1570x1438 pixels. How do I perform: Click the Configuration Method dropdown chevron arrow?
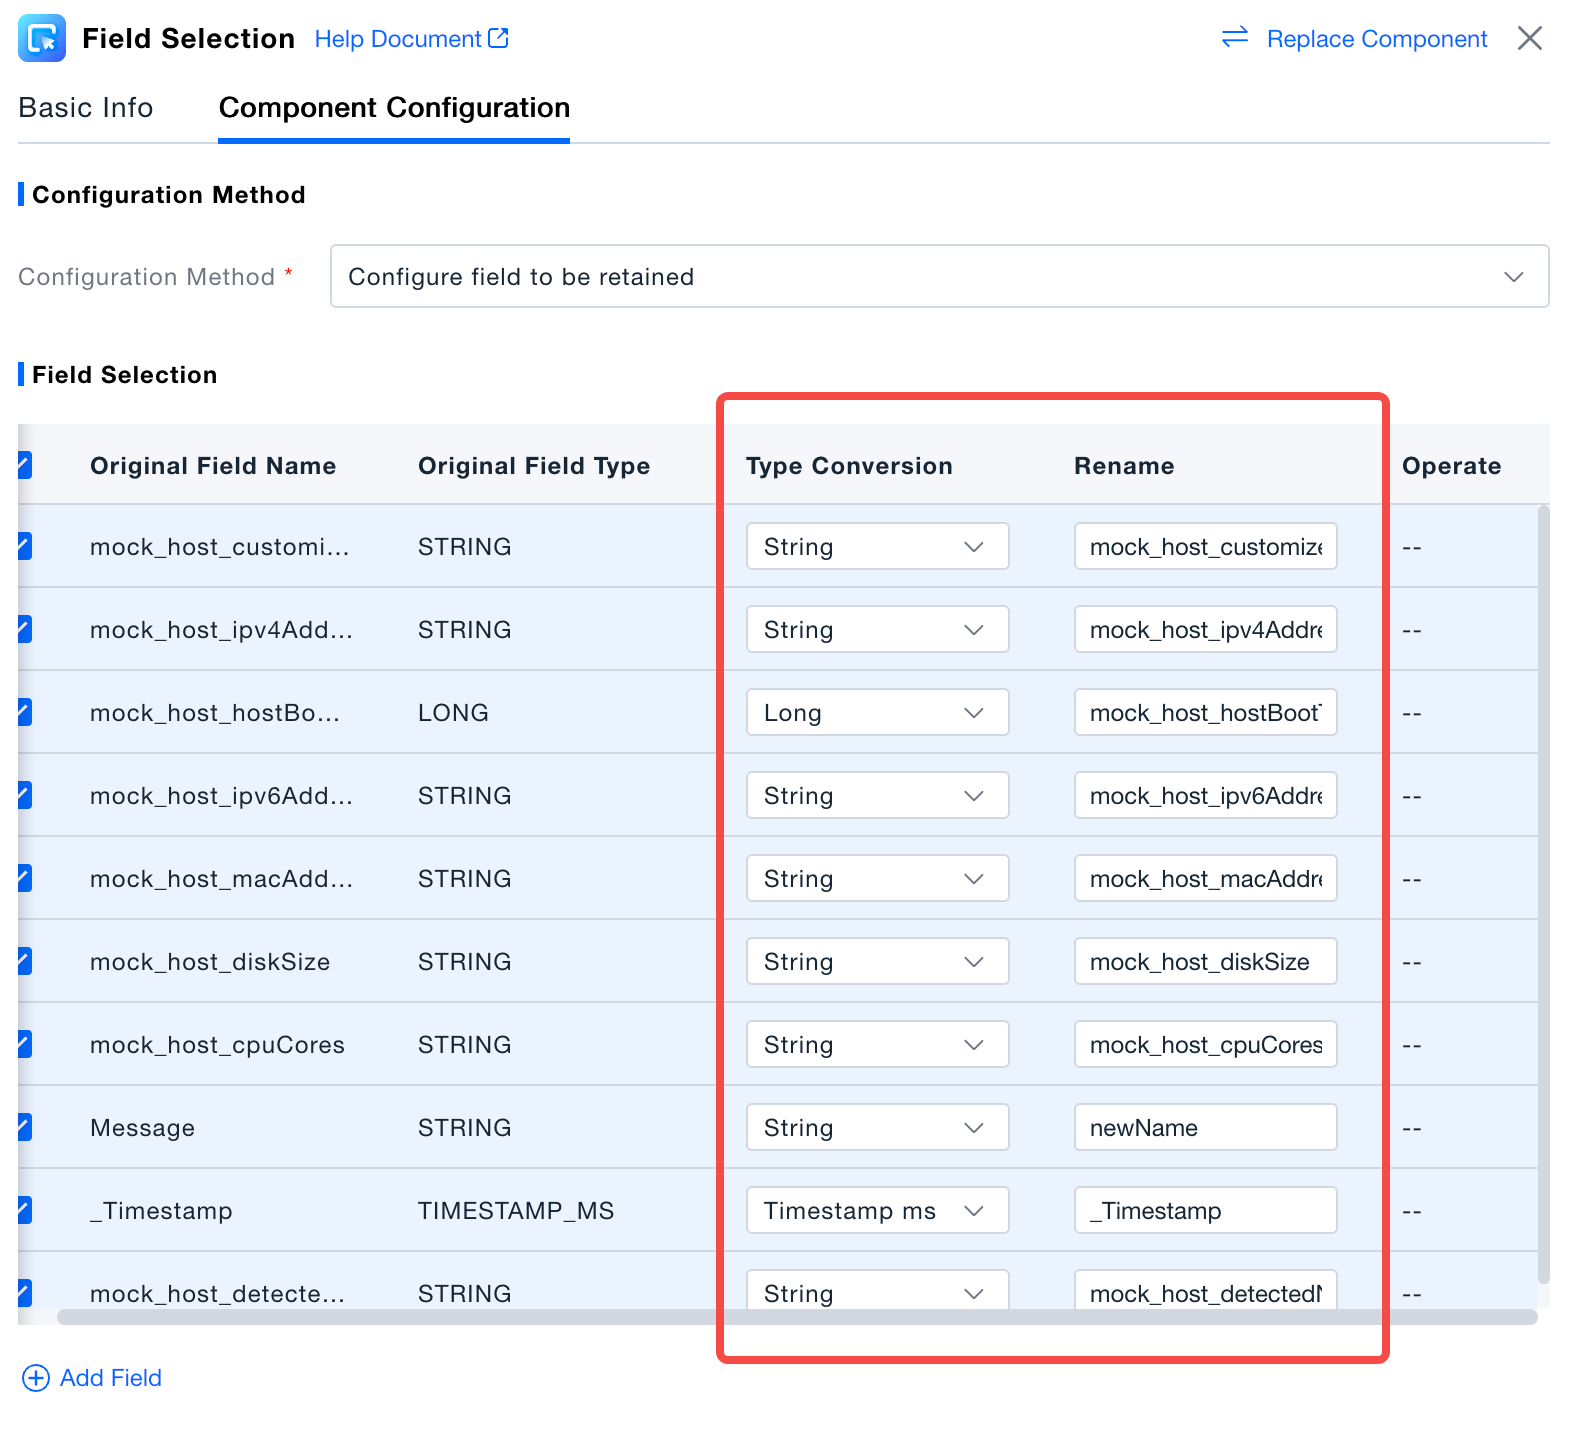point(1513,277)
